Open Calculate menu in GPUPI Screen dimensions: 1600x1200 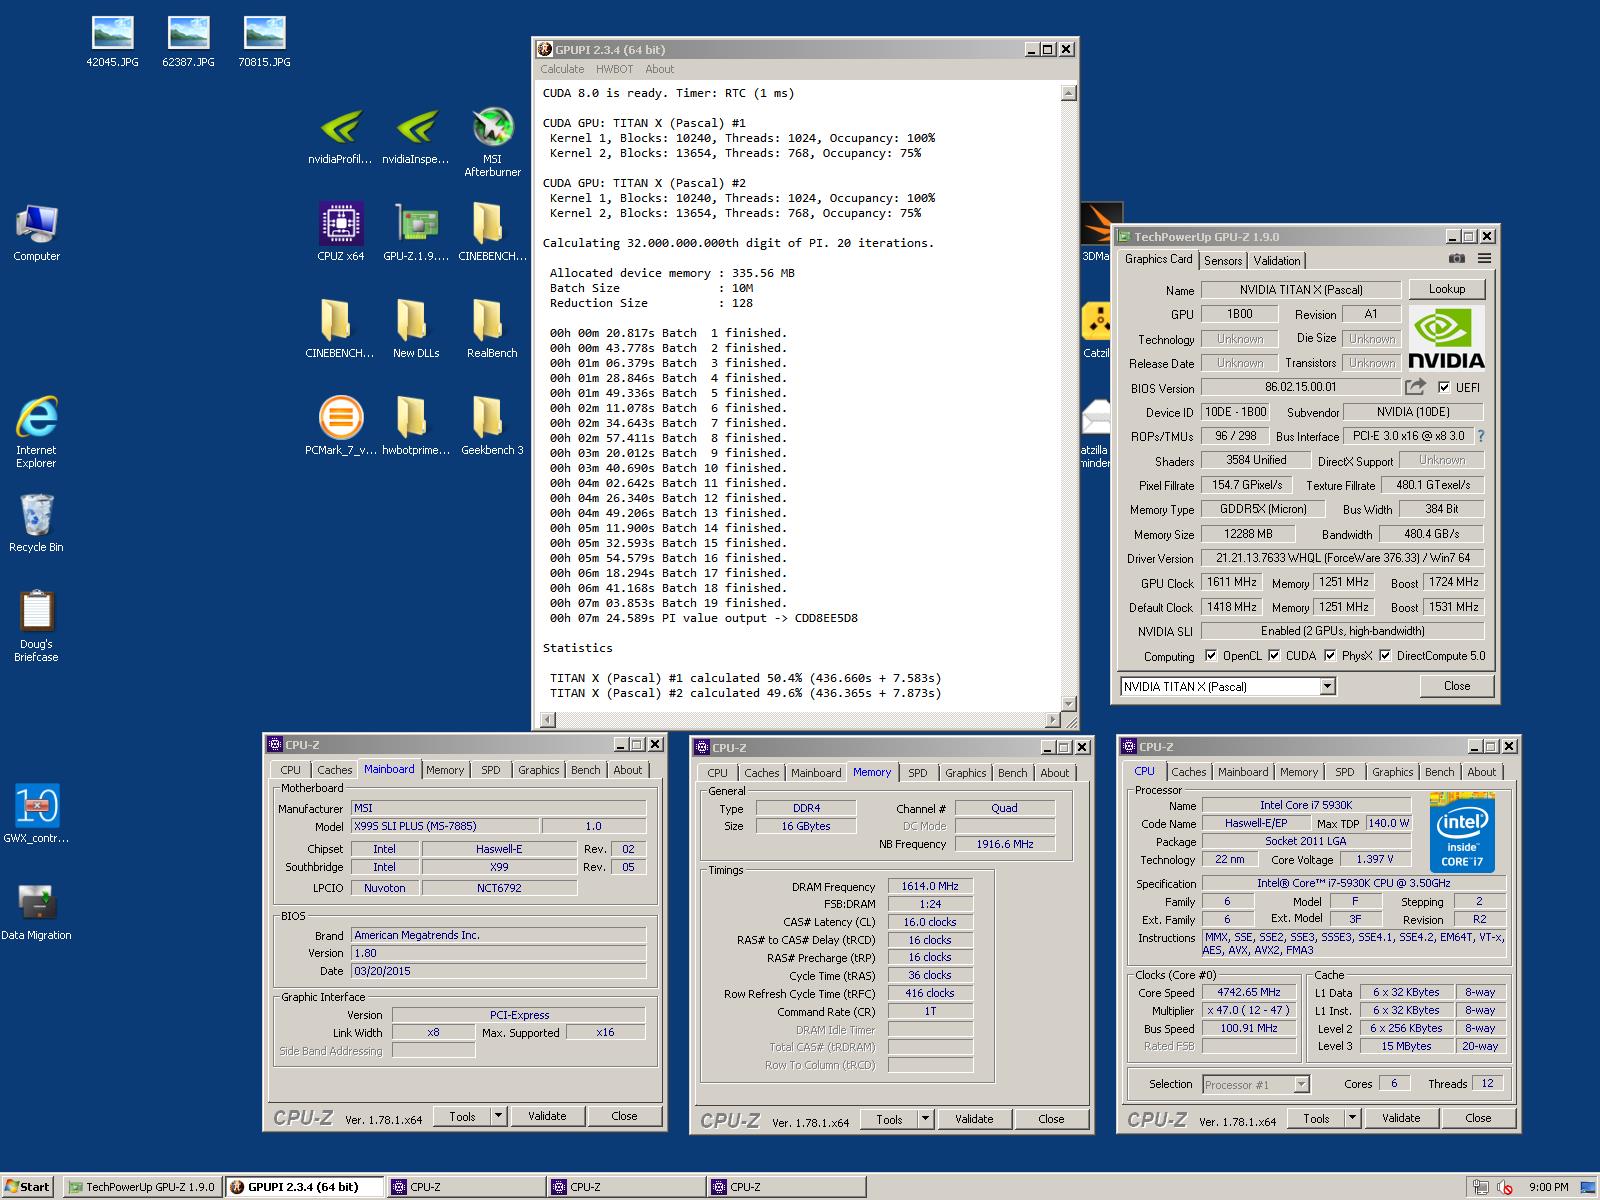(x=562, y=69)
